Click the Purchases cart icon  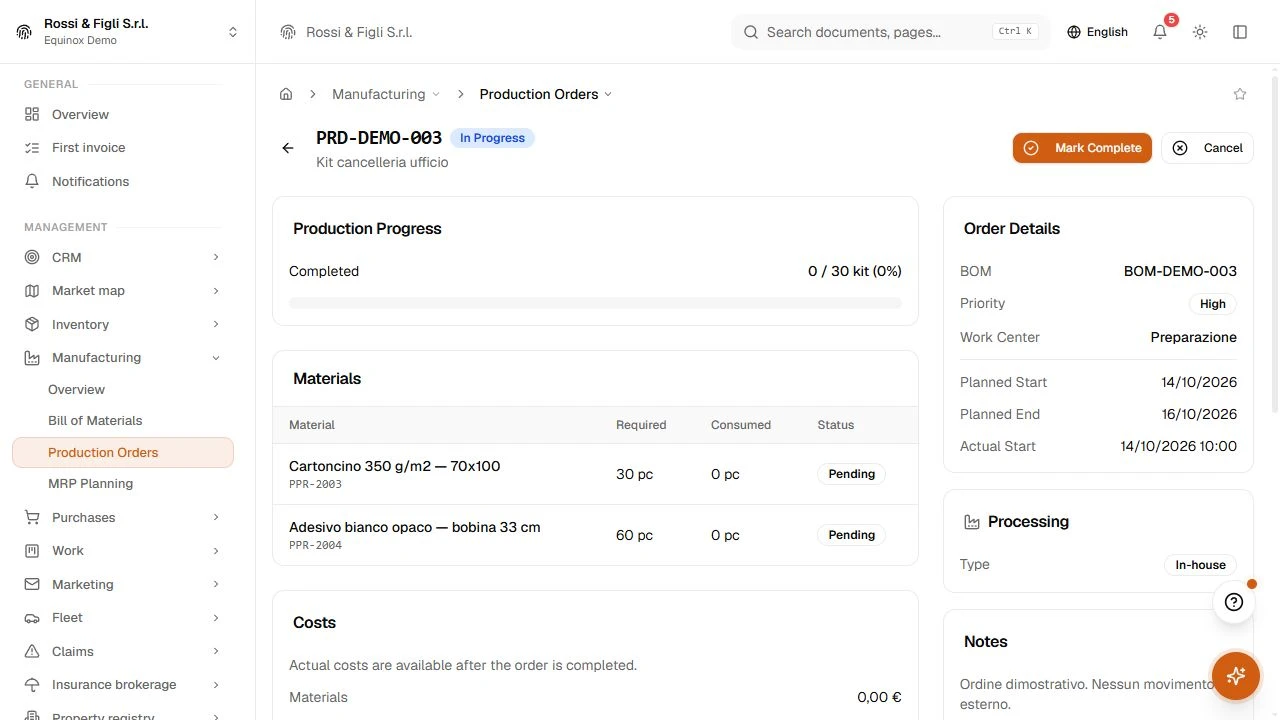[32, 517]
